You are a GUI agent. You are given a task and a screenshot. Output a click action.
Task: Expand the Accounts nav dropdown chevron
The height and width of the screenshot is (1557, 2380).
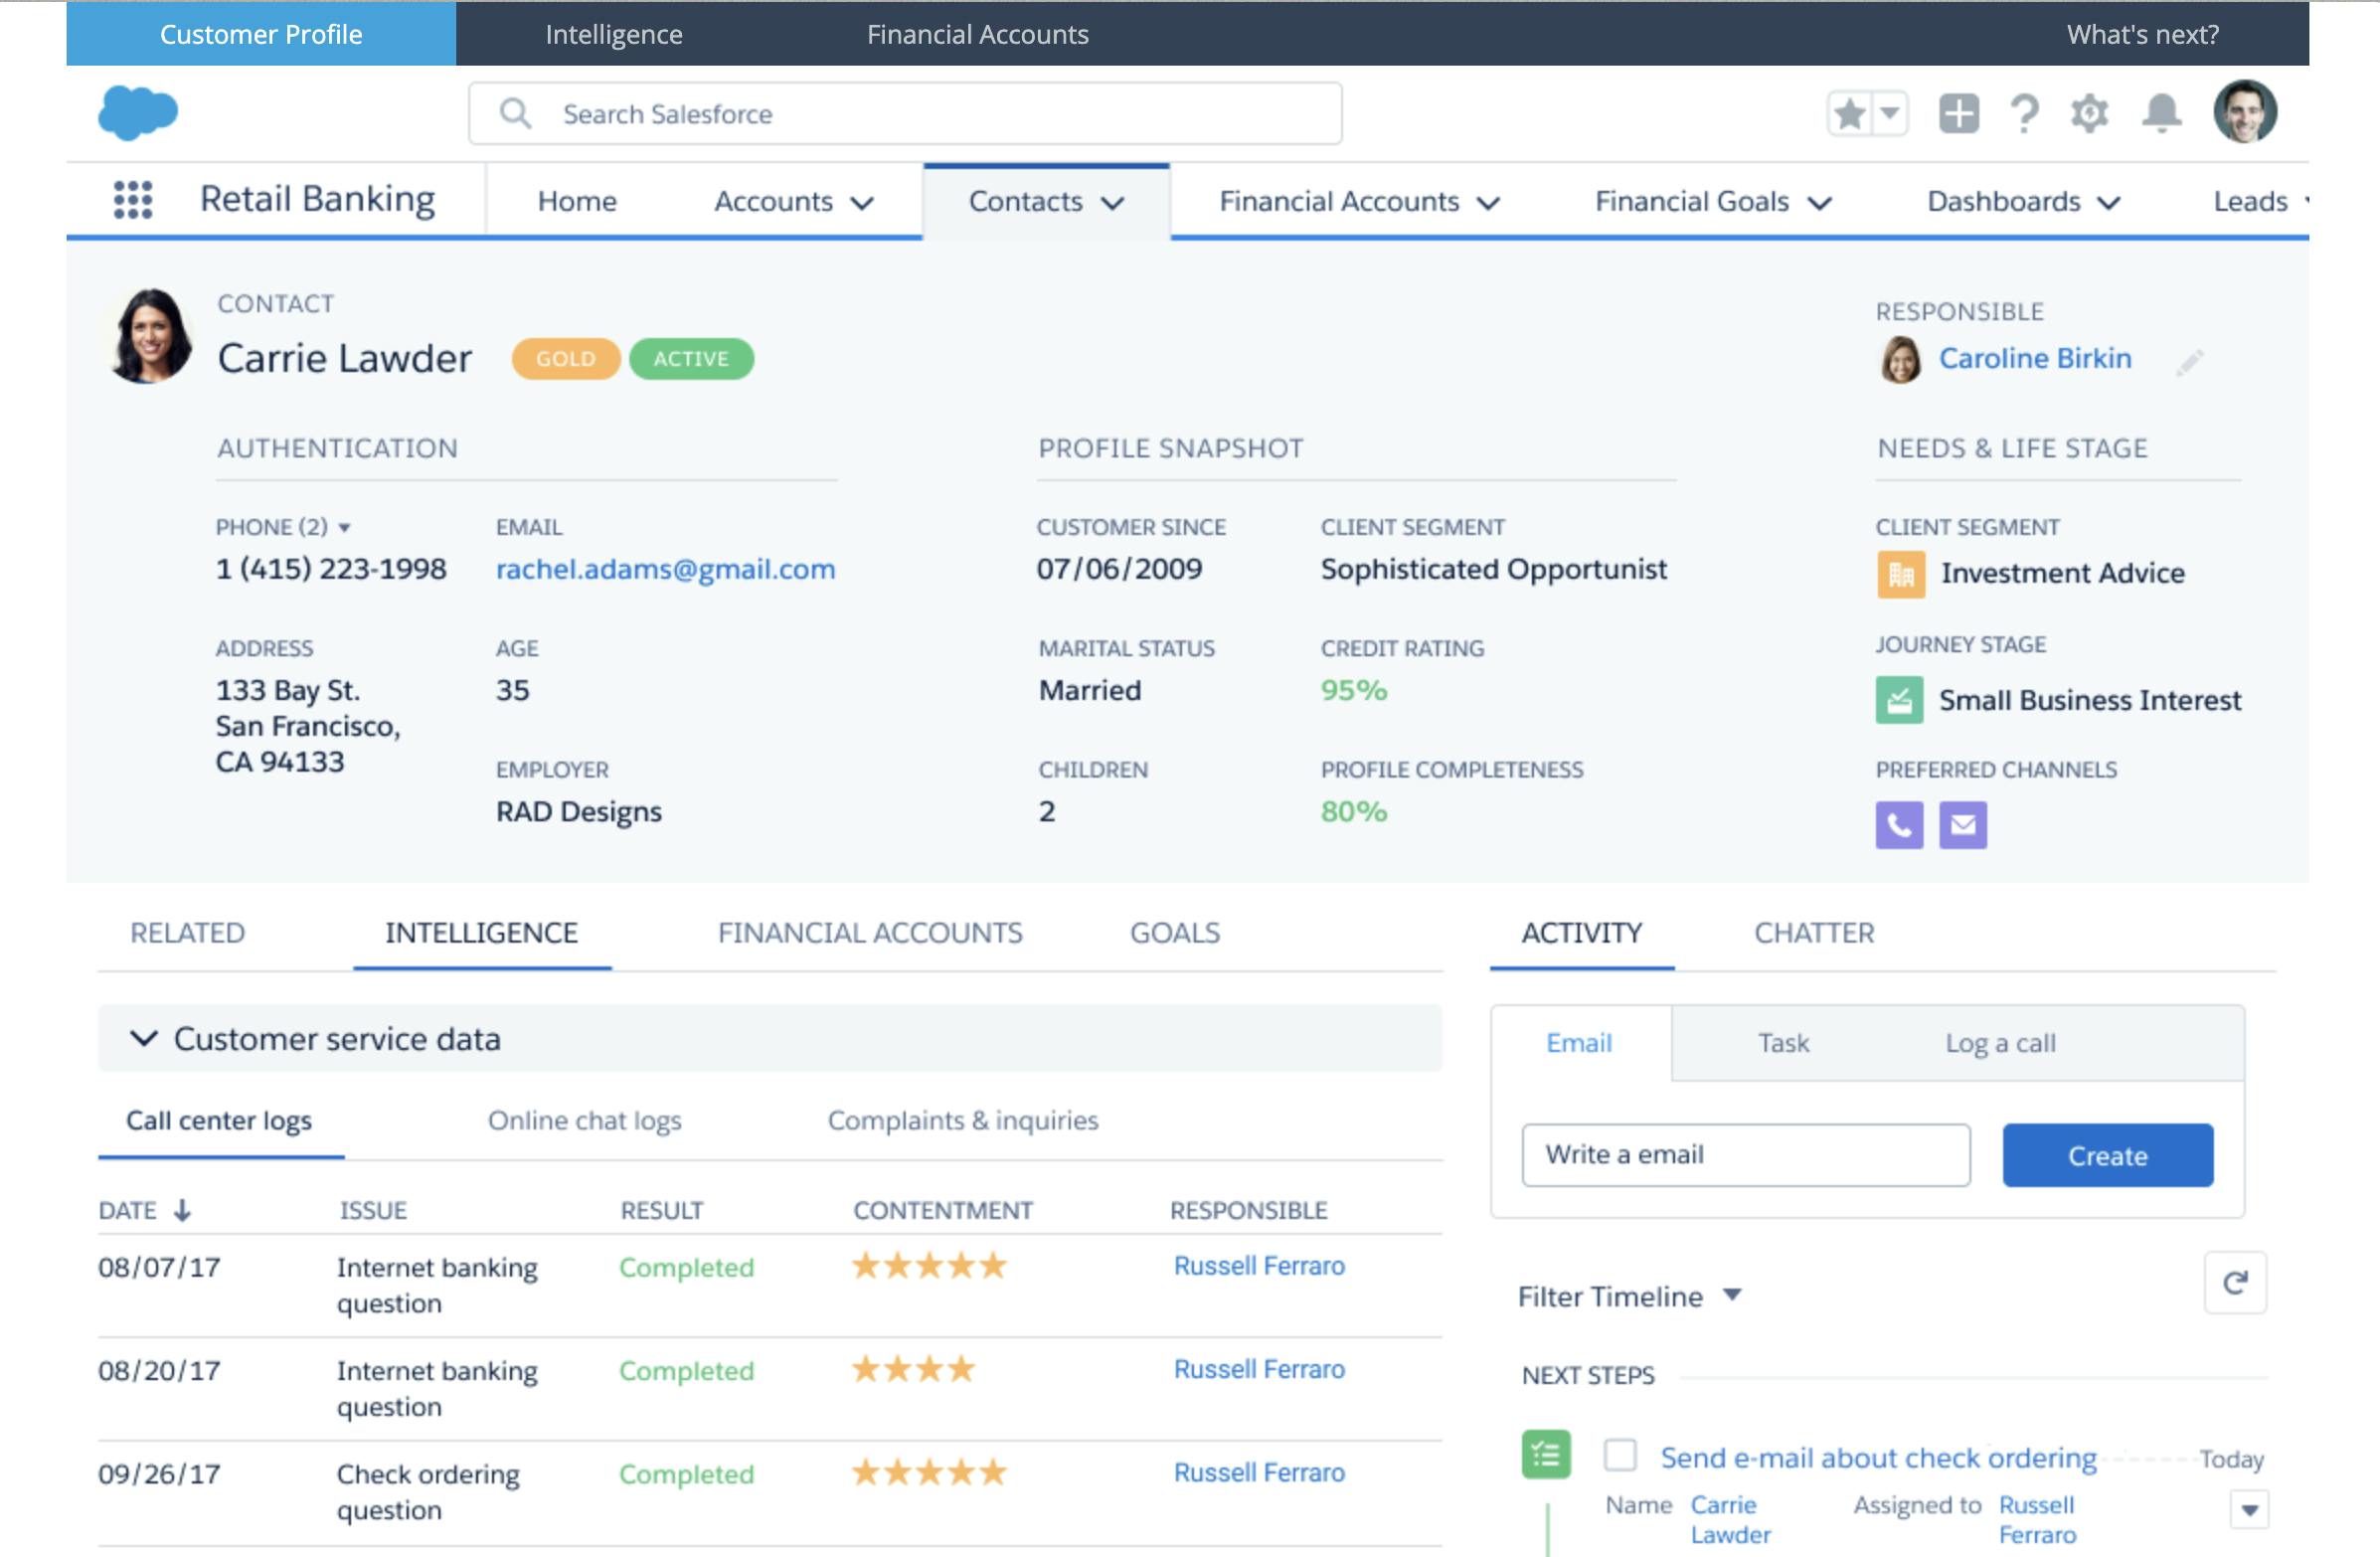(x=862, y=203)
